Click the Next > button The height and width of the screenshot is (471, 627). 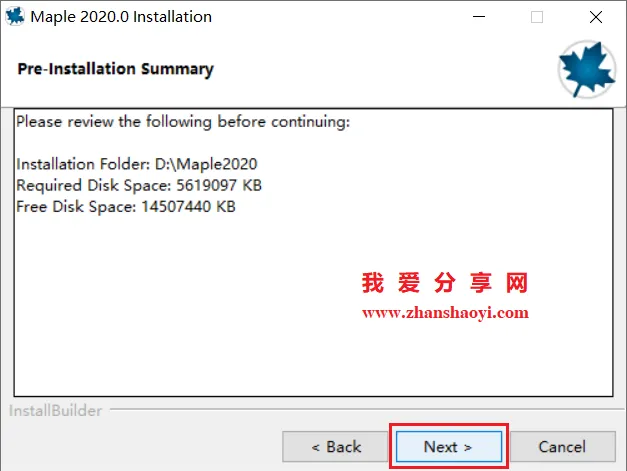(449, 446)
